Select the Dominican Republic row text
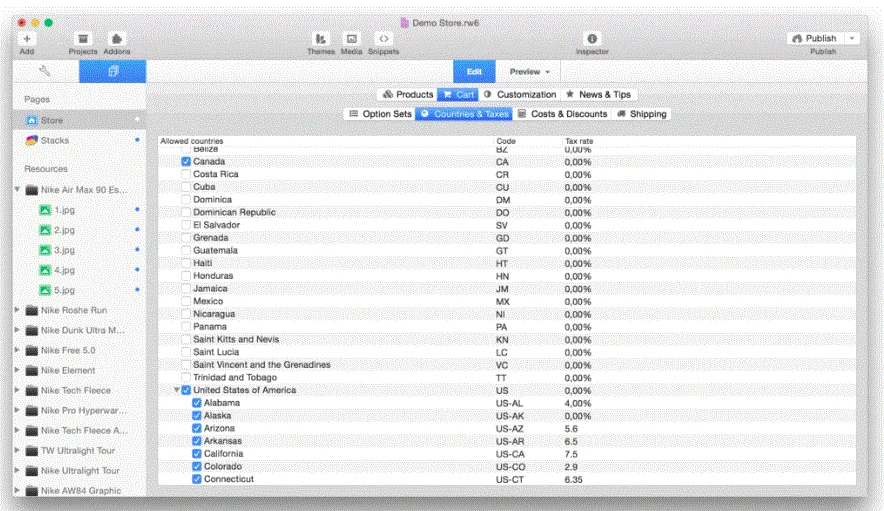This screenshot has width=884, height=511. (235, 212)
